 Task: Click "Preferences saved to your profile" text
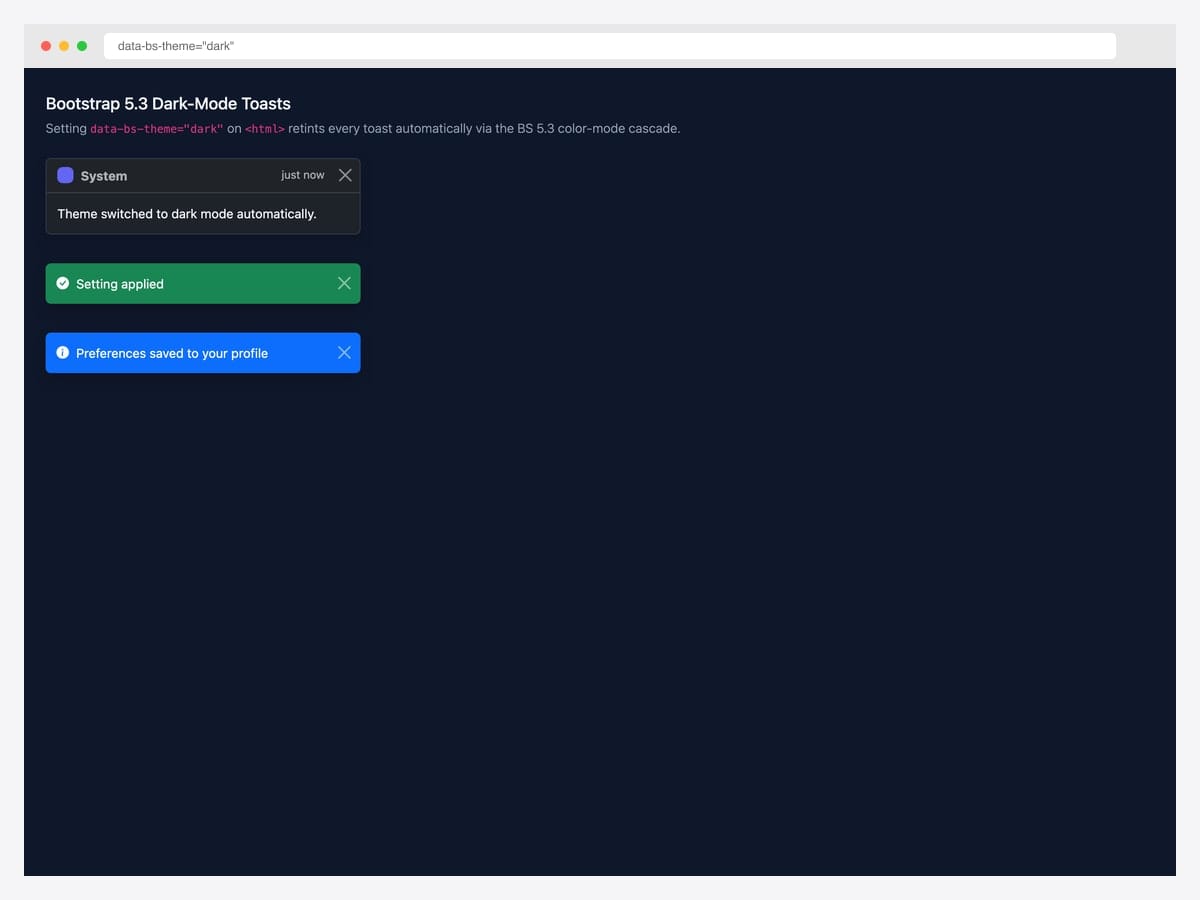[x=172, y=353]
